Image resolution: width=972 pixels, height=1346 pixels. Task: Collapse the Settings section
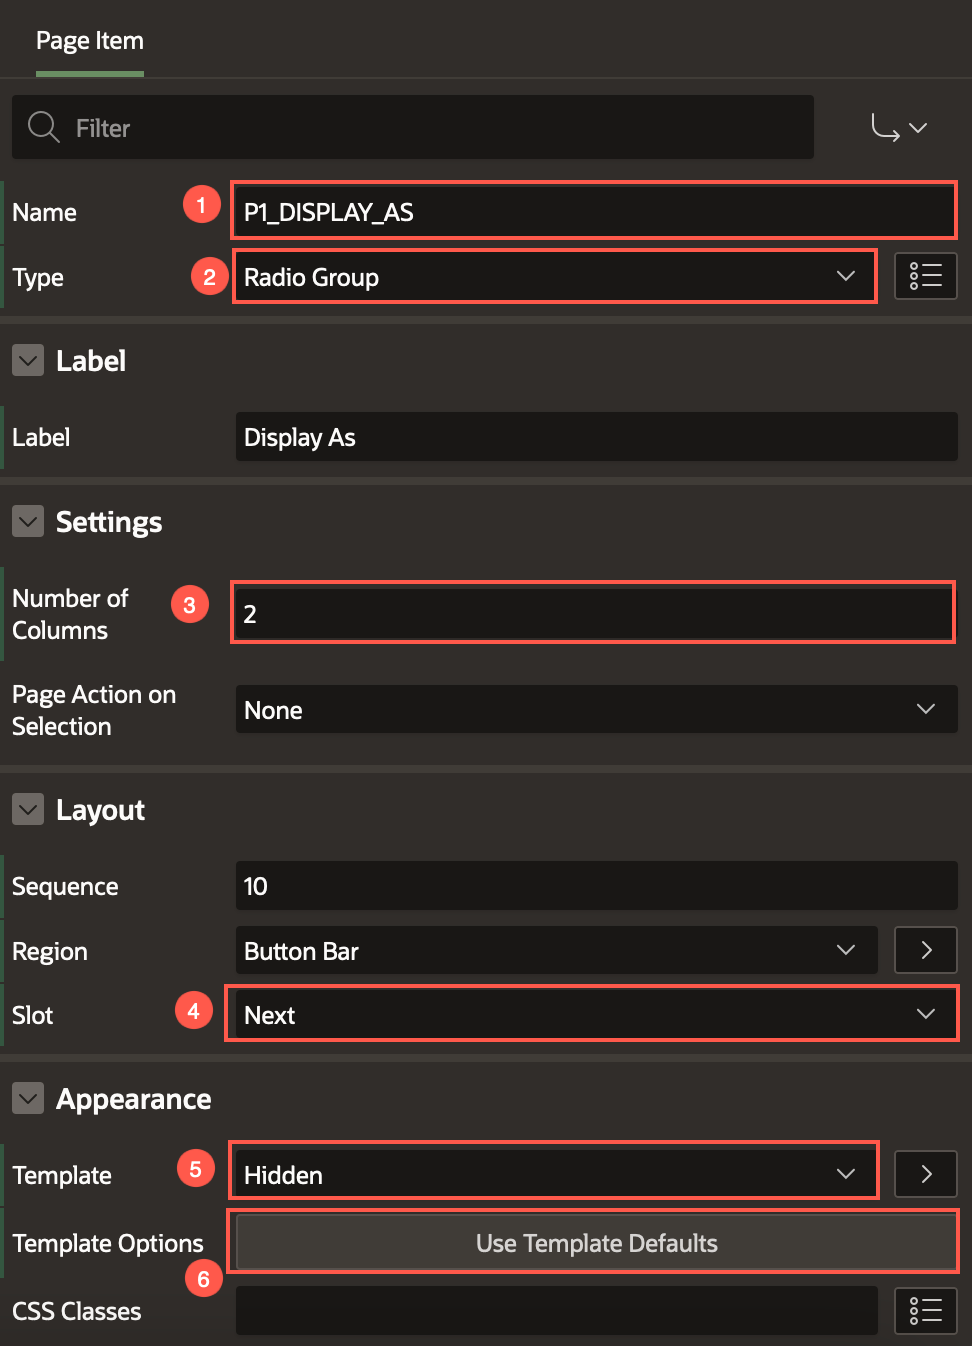(28, 521)
